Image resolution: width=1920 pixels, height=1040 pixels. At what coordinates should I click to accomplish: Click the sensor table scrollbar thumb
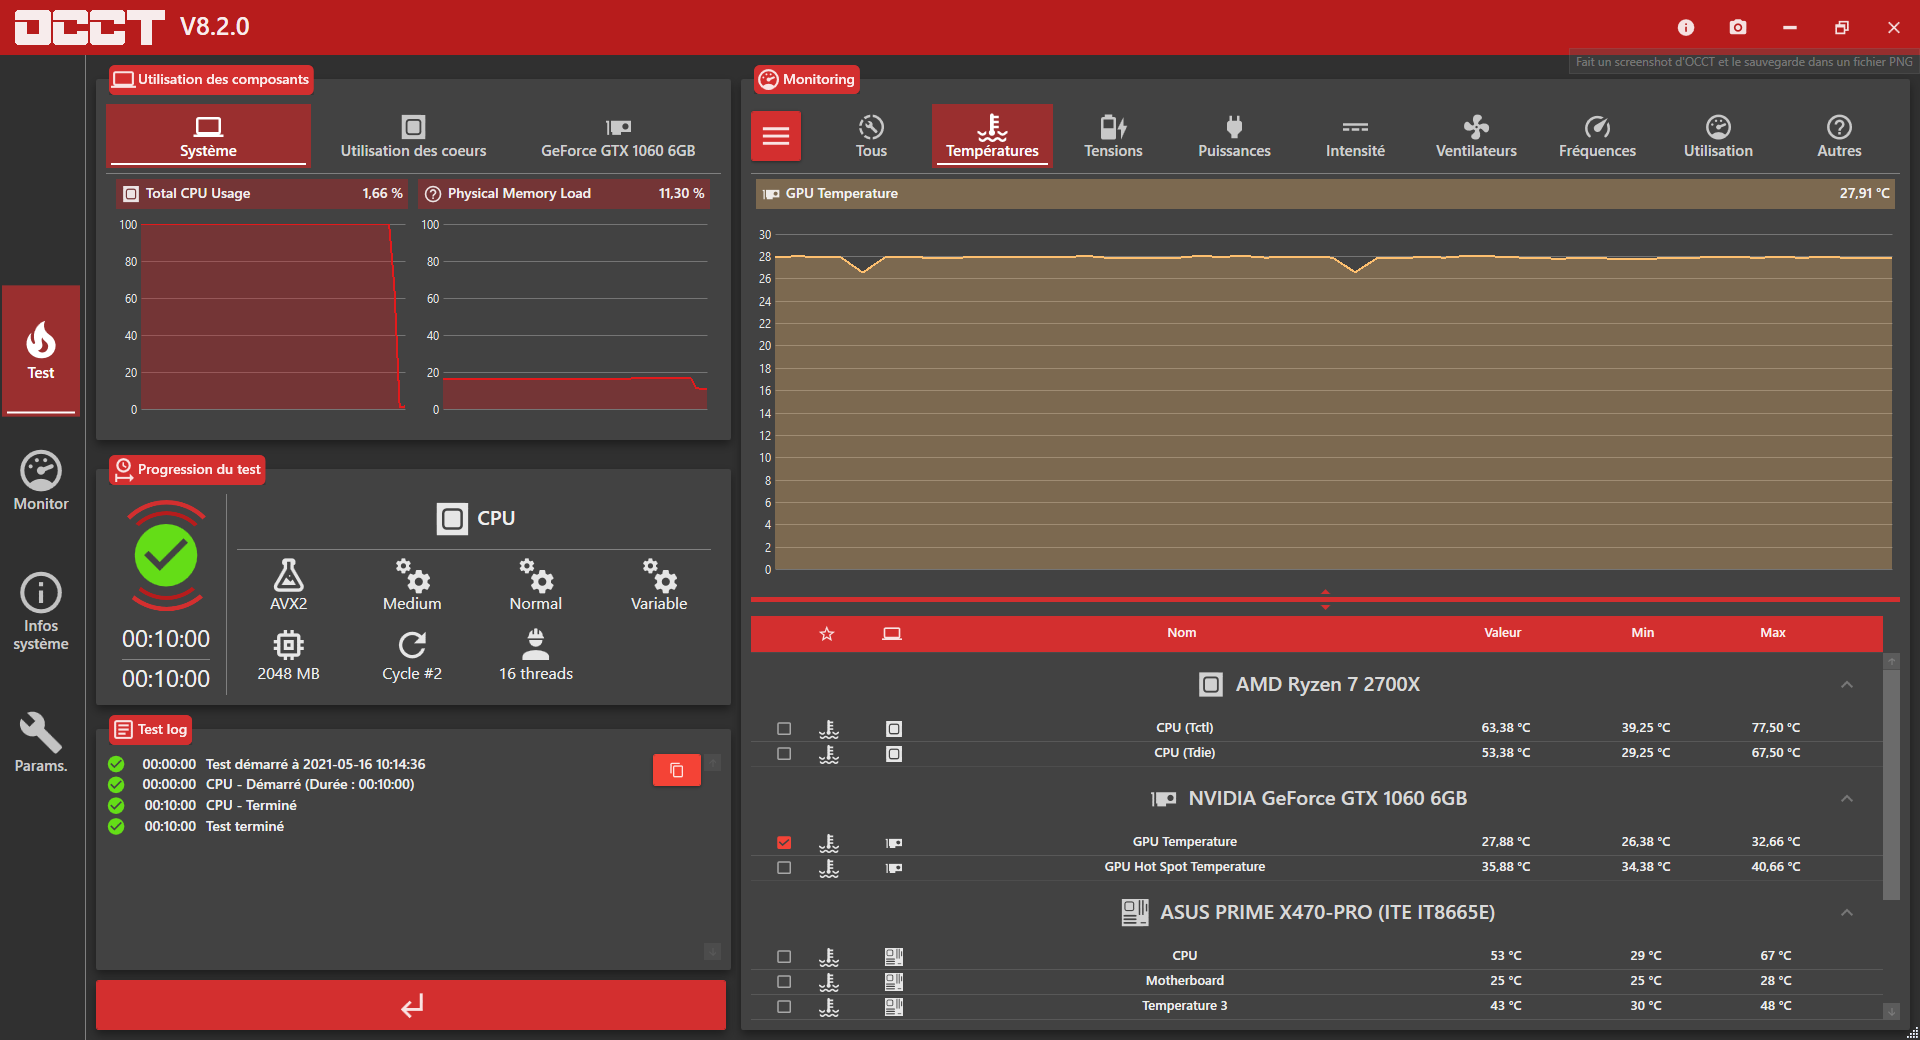1891,785
